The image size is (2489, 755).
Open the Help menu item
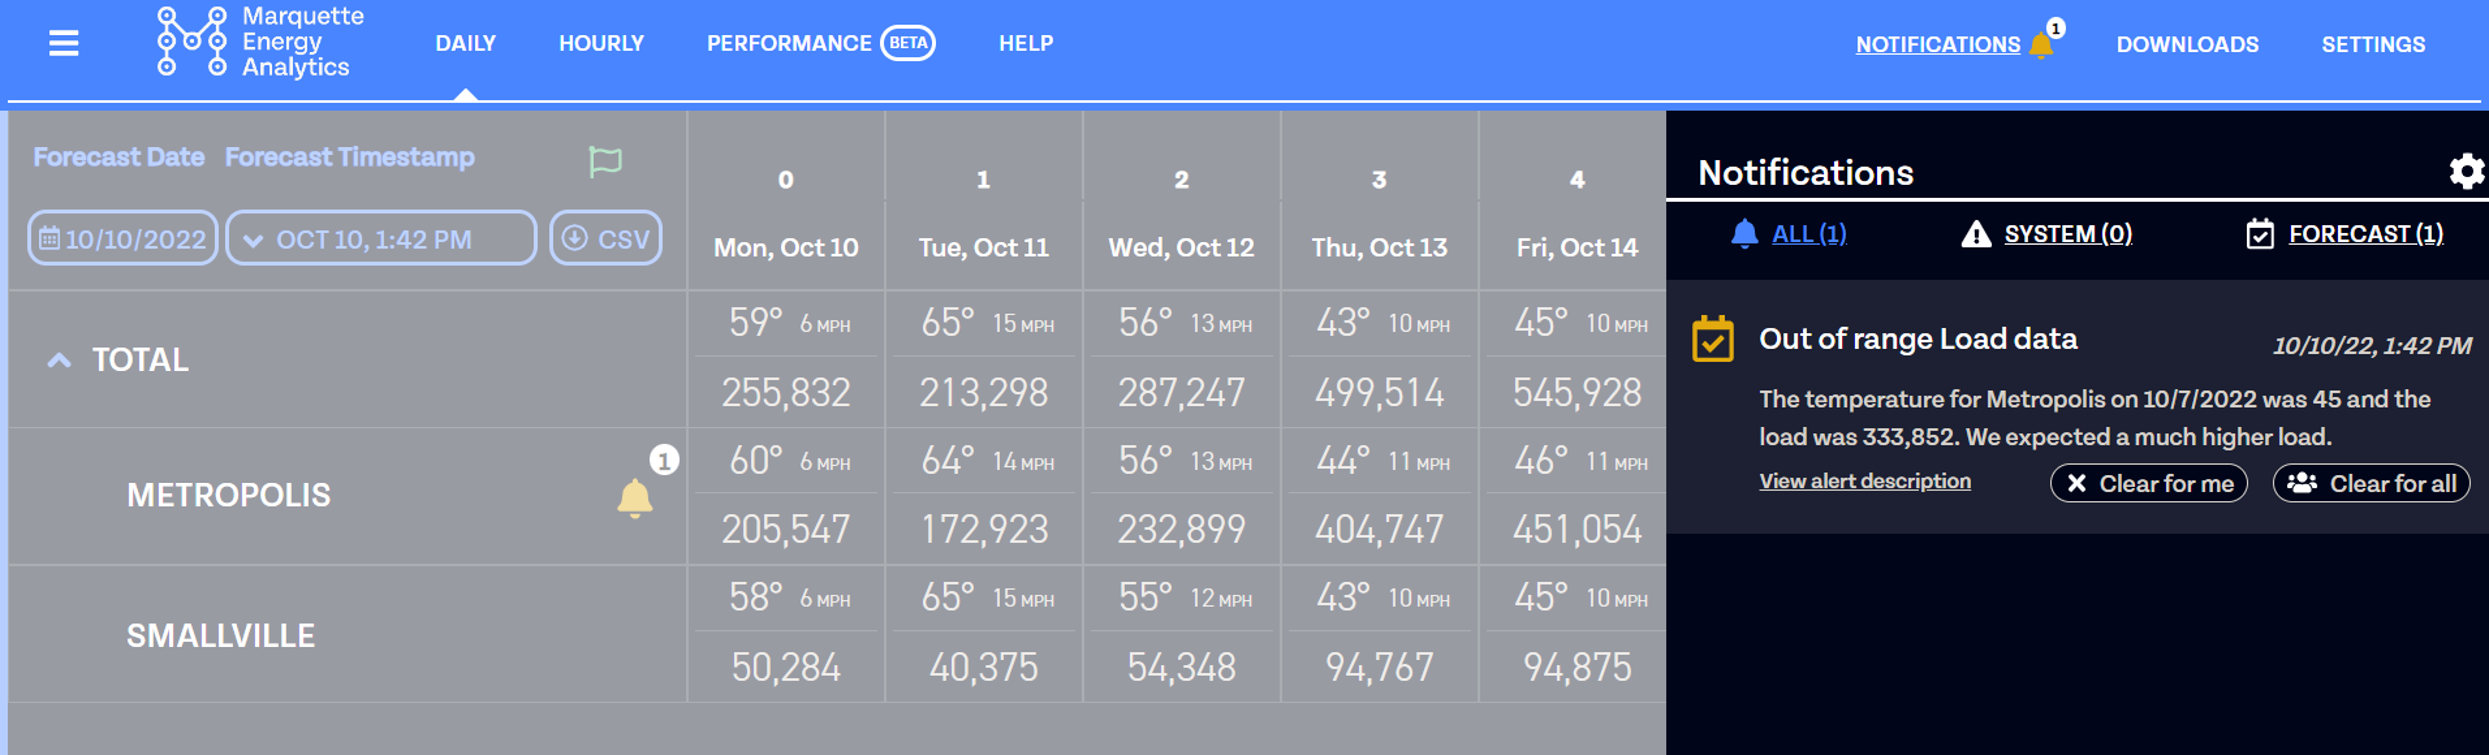coord(1026,44)
